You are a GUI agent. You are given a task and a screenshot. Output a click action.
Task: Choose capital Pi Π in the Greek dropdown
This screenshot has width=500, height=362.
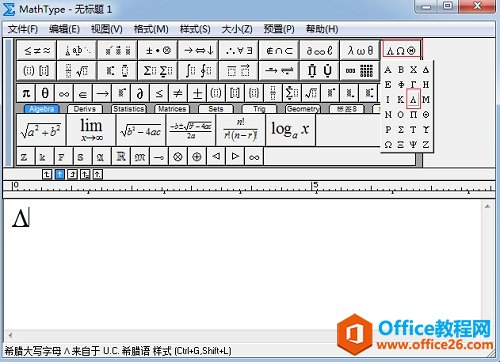click(x=413, y=114)
